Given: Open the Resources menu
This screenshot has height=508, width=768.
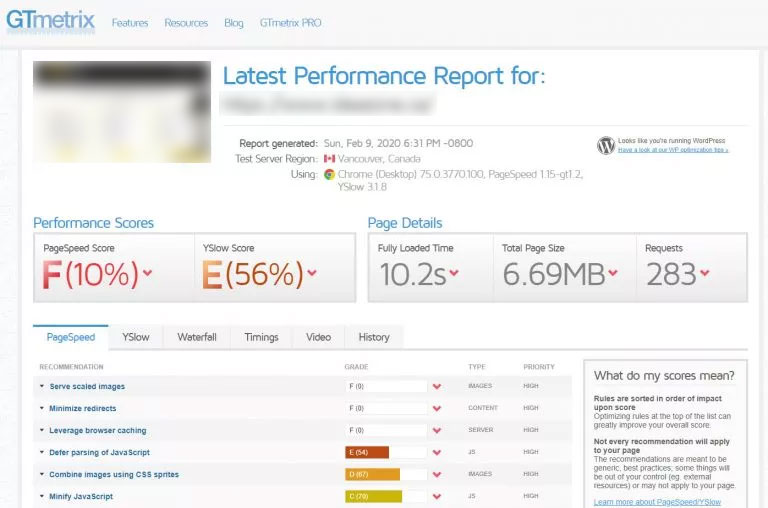Looking at the screenshot, I should click(x=186, y=23).
